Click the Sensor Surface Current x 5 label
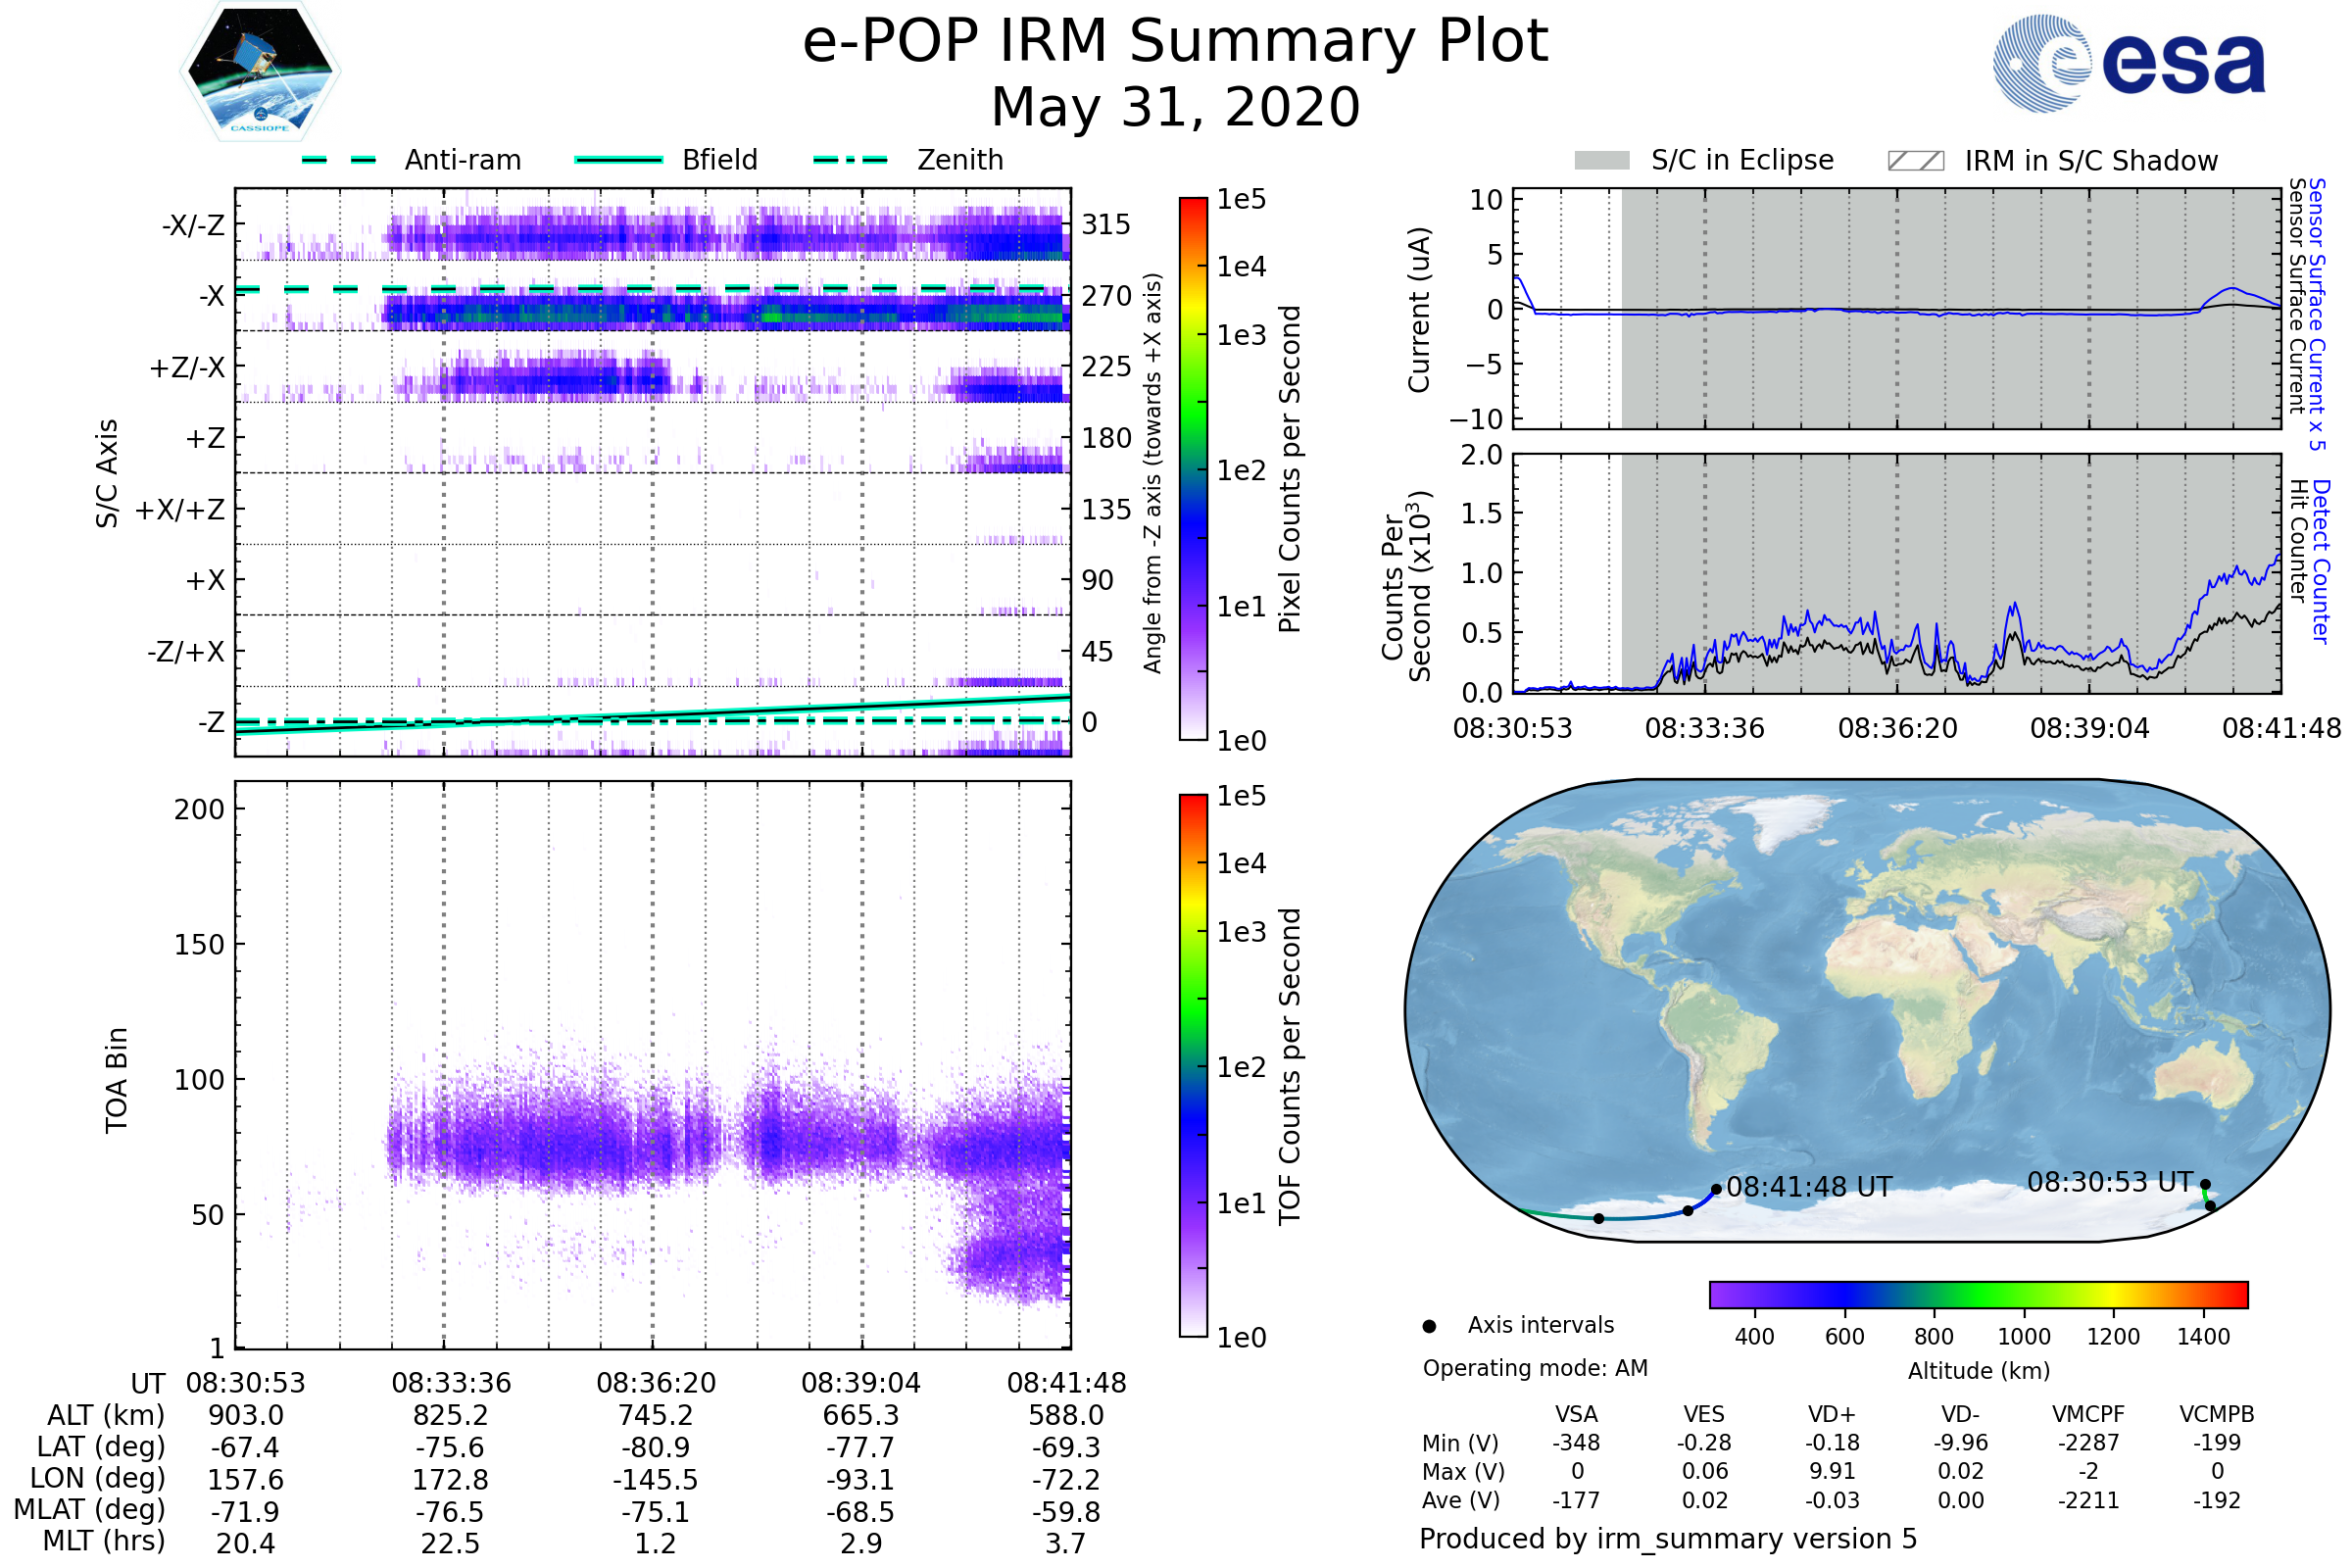The width and height of the screenshot is (2352, 1568). pyautogui.click(x=2318, y=313)
